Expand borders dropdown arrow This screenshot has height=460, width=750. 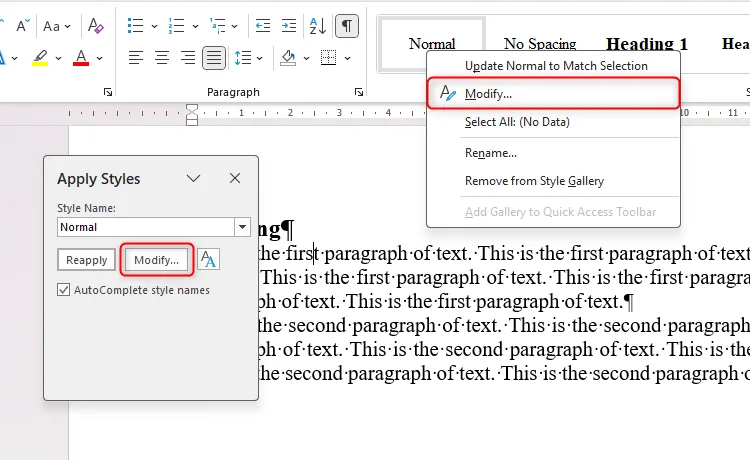pos(347,58)
